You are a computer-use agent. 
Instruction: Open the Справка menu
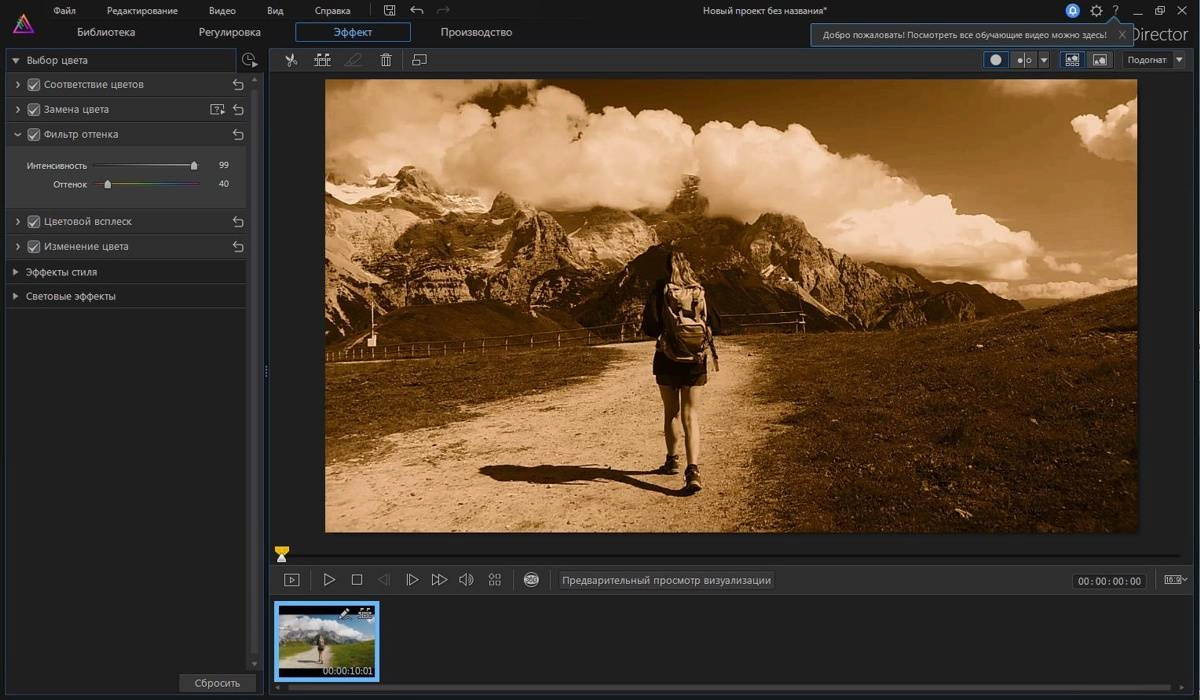332,10
